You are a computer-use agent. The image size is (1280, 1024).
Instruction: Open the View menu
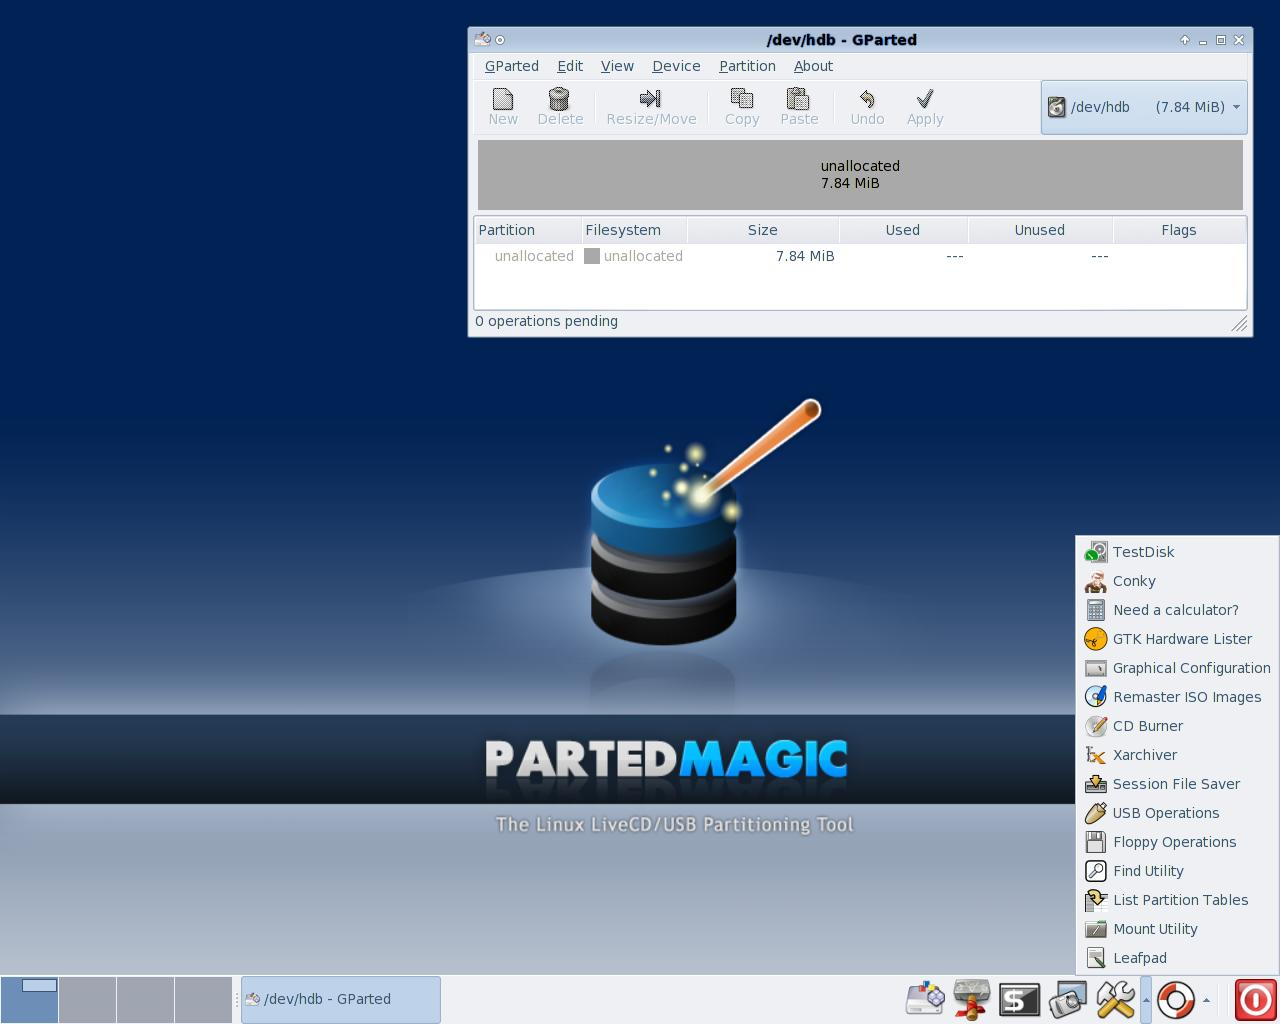pyautogui.click(x=617, y=66)
